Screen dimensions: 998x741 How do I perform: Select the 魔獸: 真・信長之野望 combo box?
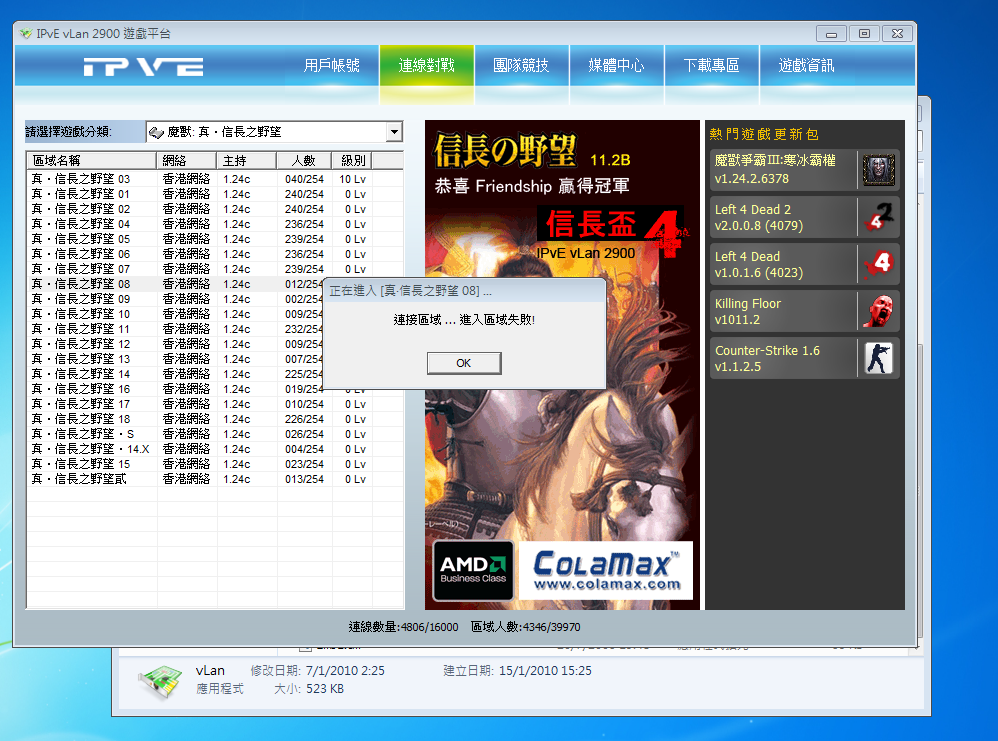point(274,132)
